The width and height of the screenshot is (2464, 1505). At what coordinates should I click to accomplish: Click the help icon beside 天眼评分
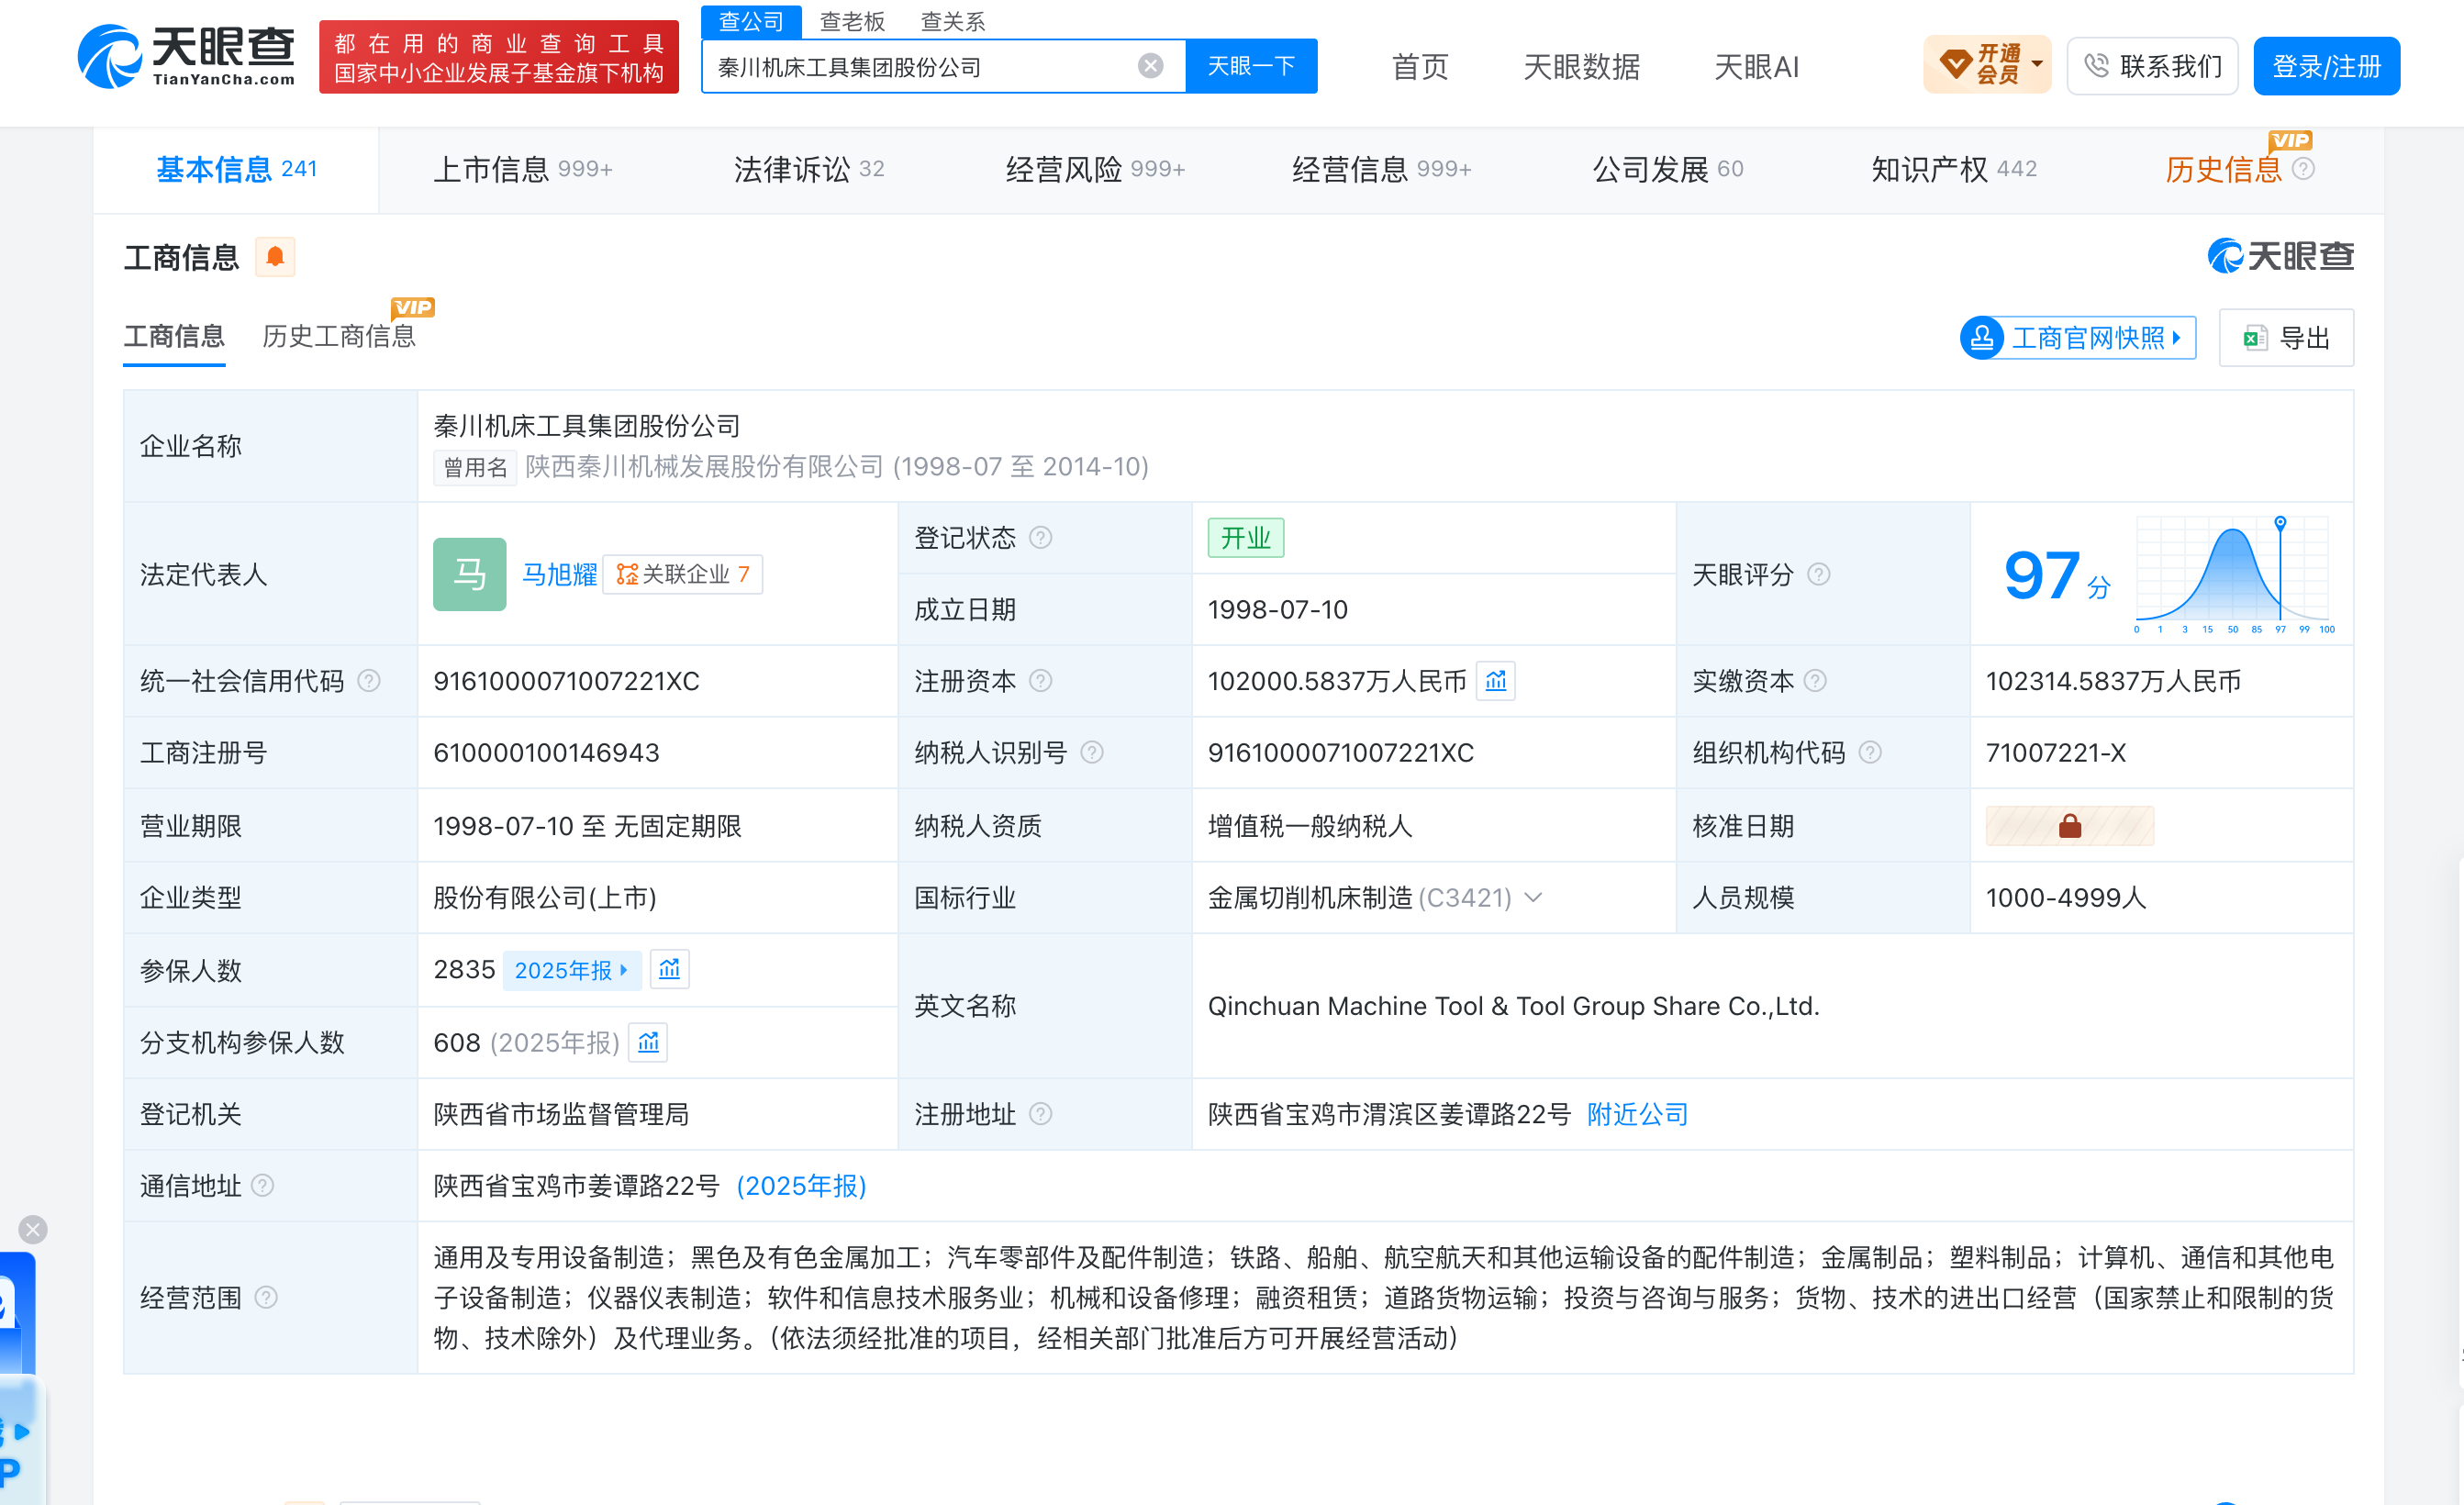pos(1819,574)
